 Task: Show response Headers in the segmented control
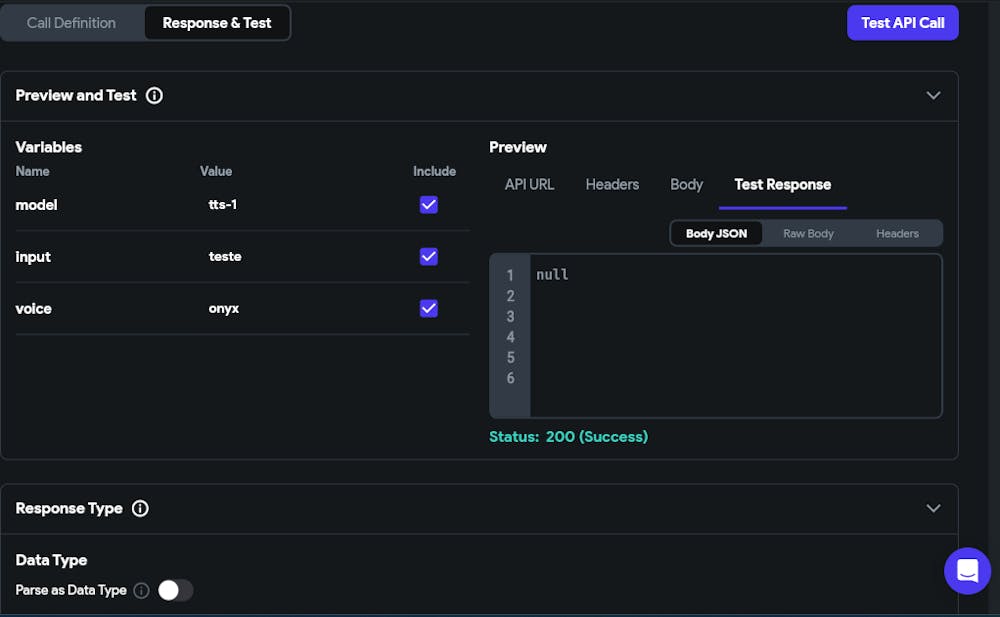coord(897,233)
